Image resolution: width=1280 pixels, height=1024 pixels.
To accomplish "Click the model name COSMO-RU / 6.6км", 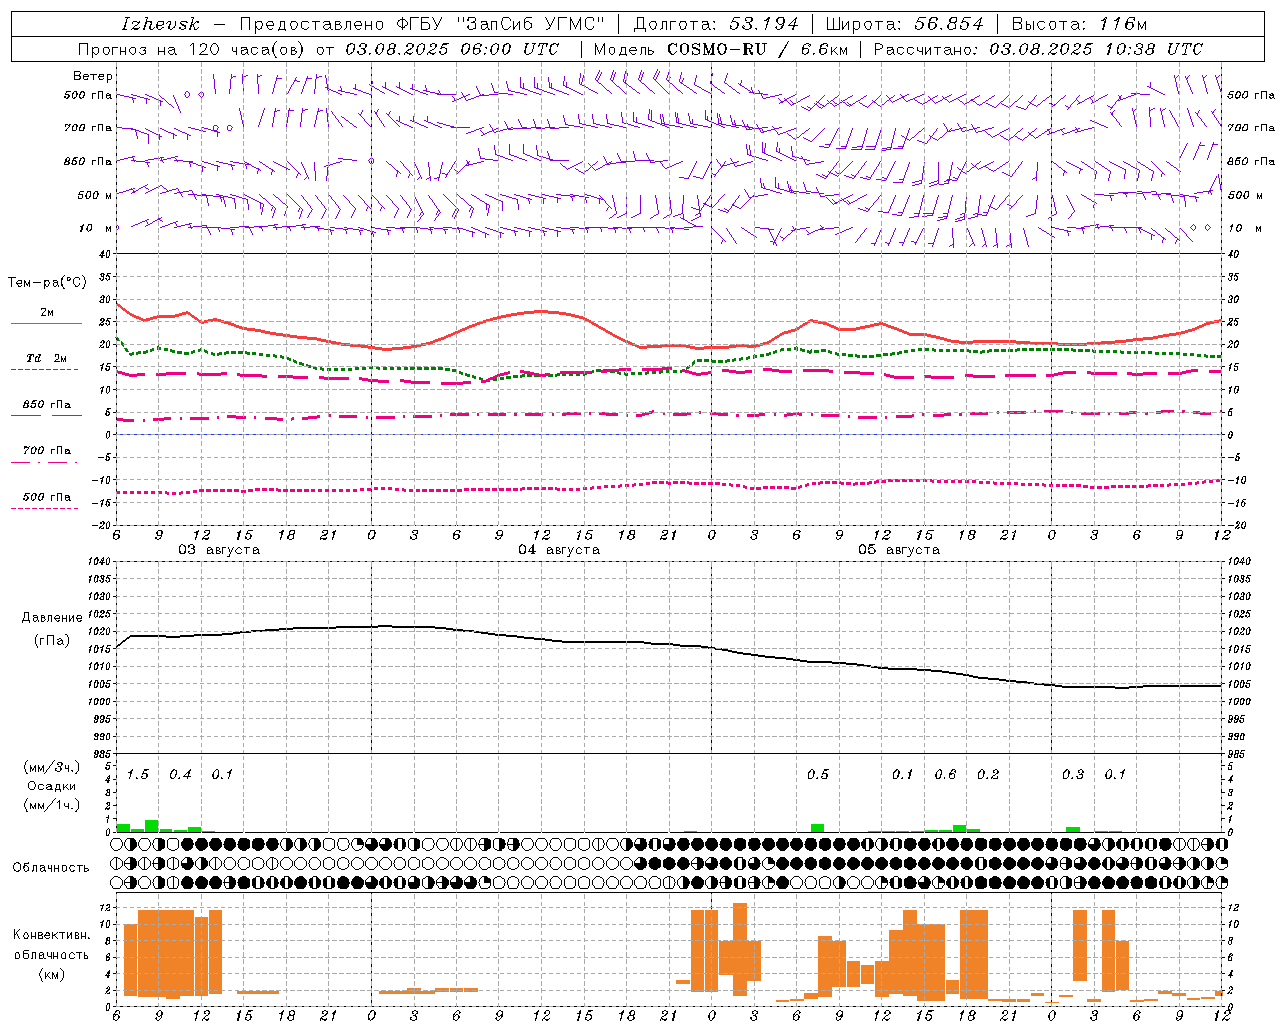I will tap(757, 49).
